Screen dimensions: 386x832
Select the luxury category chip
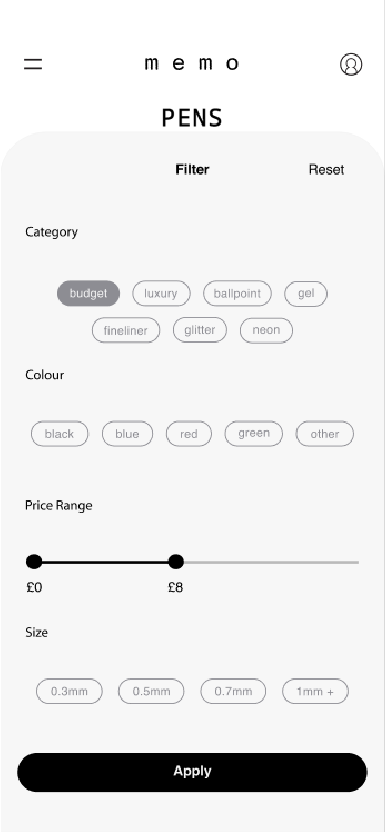(161, 293)
